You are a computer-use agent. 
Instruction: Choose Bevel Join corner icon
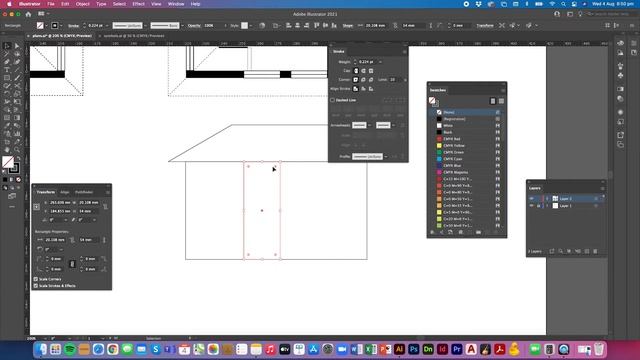pyautogui.click(x=371, y=80)
